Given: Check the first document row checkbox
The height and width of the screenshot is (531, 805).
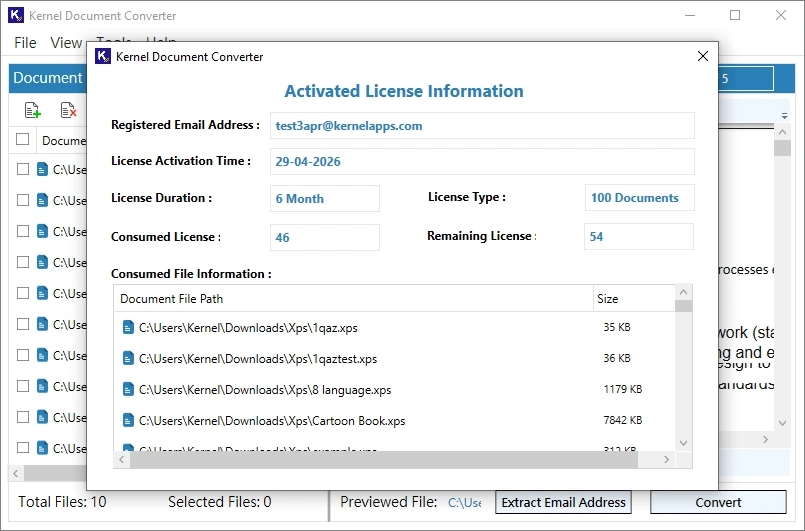Looking at the screenshot, I should (23, 169).
